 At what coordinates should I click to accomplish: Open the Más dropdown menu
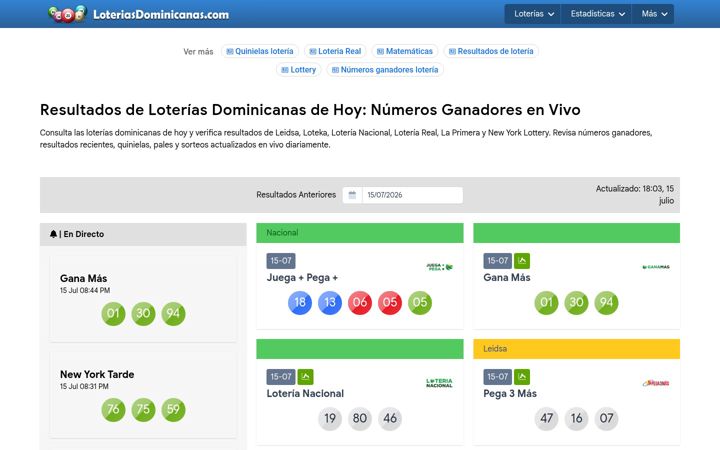653,14
